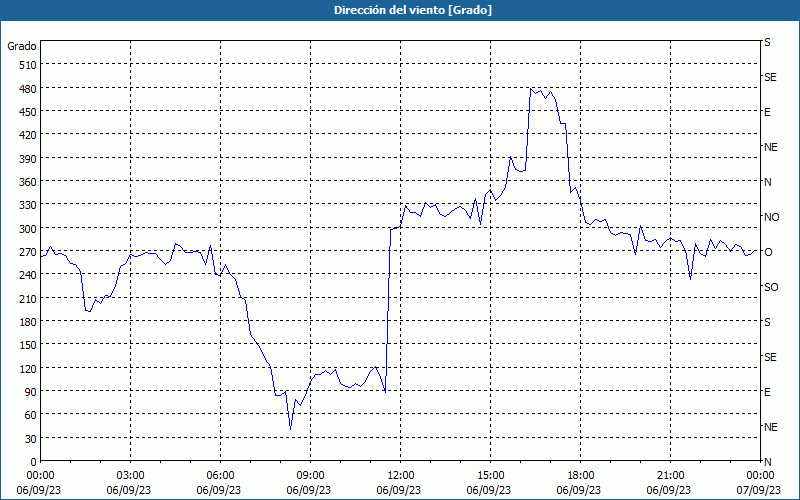Click the "NE" compass label level with 390
The height and width of the screenshot is (500, 800).
(x=771, y=147)
